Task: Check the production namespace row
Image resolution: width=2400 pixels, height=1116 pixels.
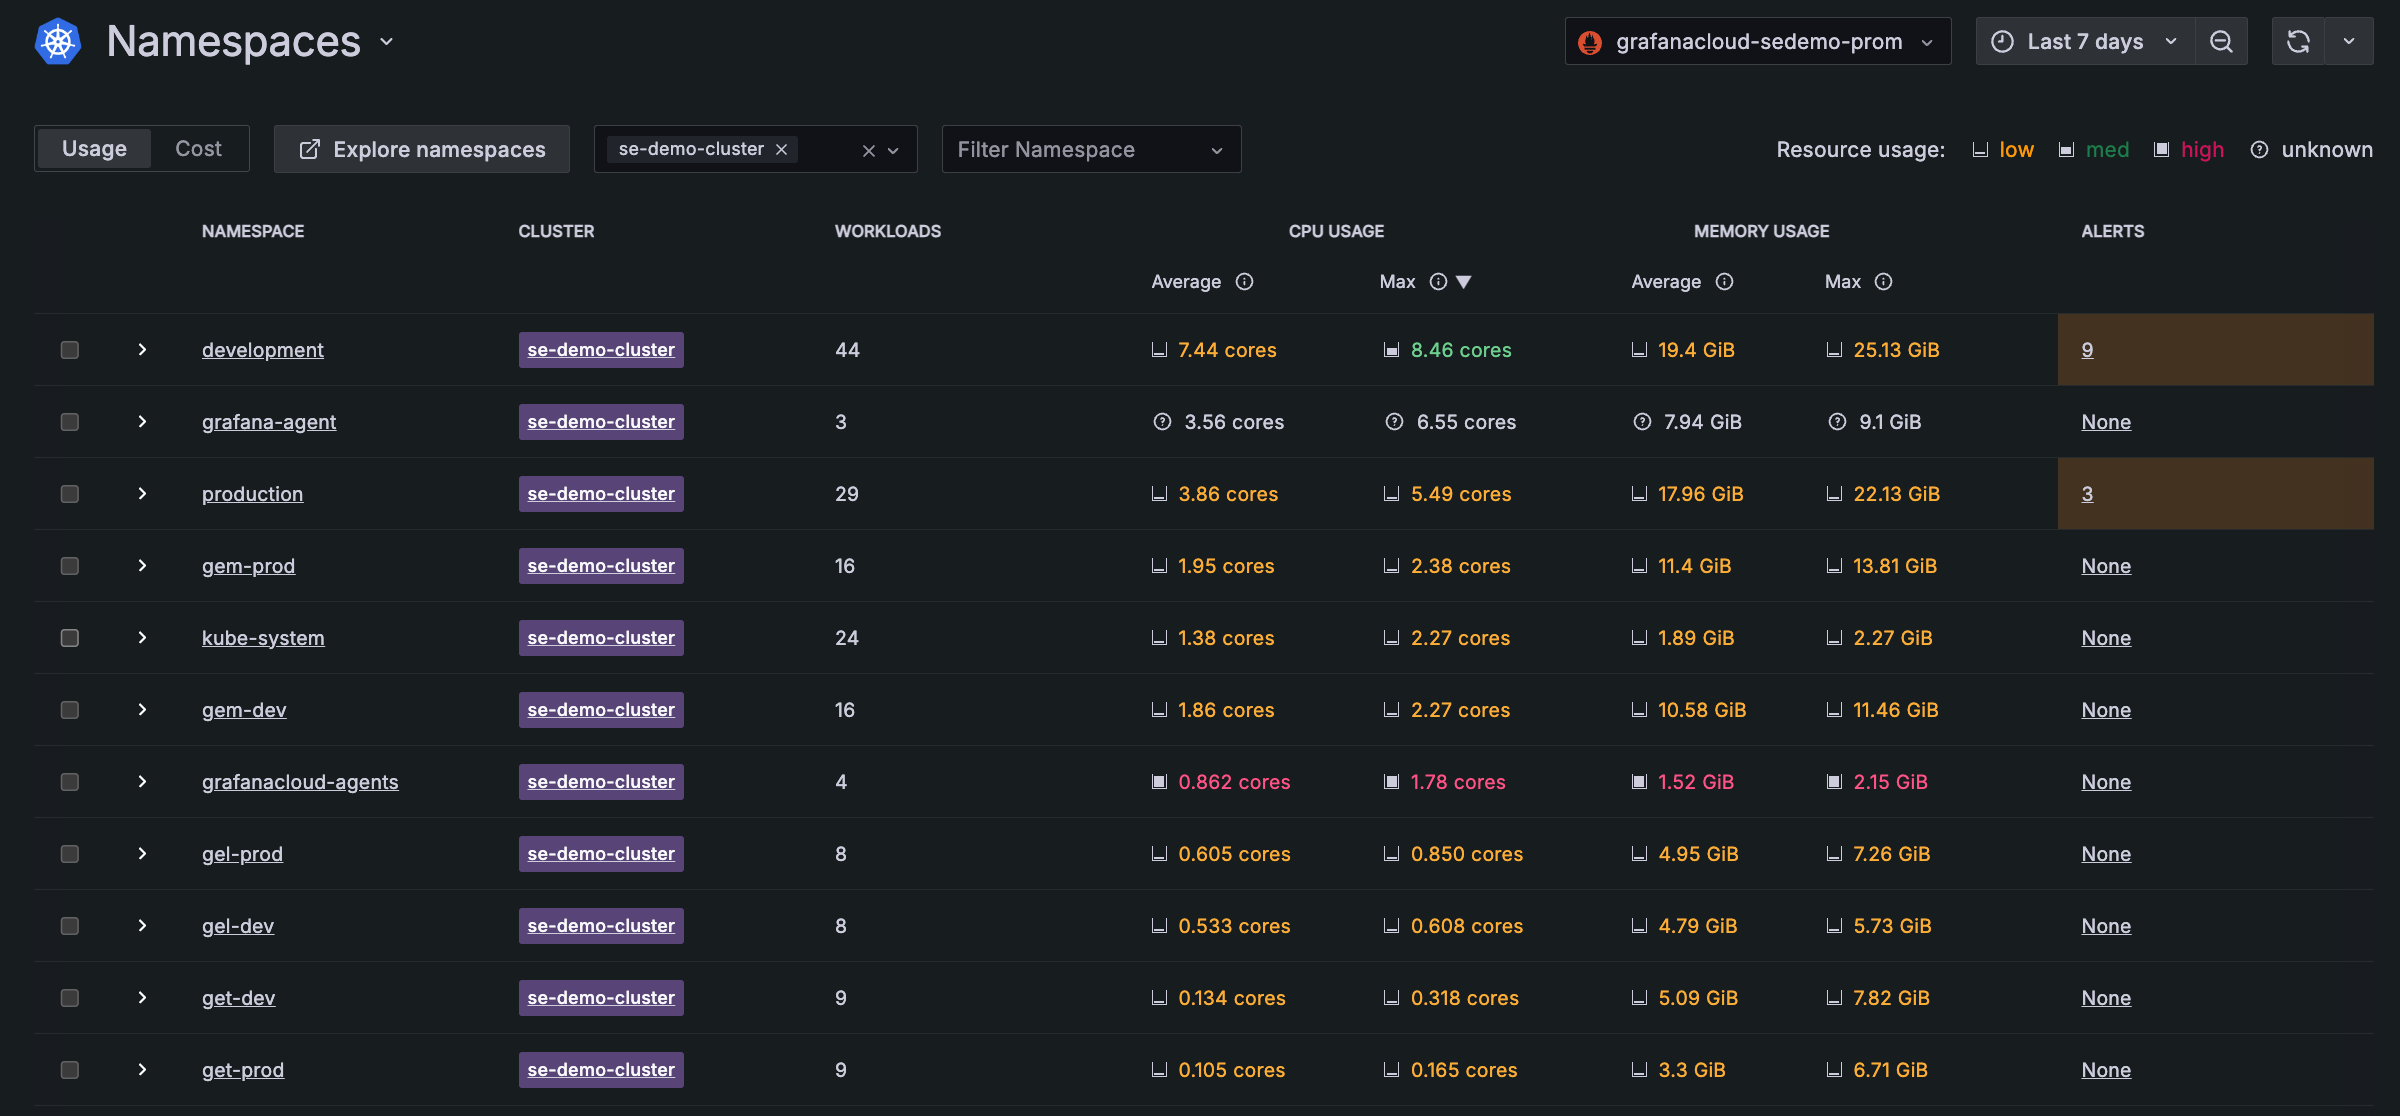Action: point(70,494)
